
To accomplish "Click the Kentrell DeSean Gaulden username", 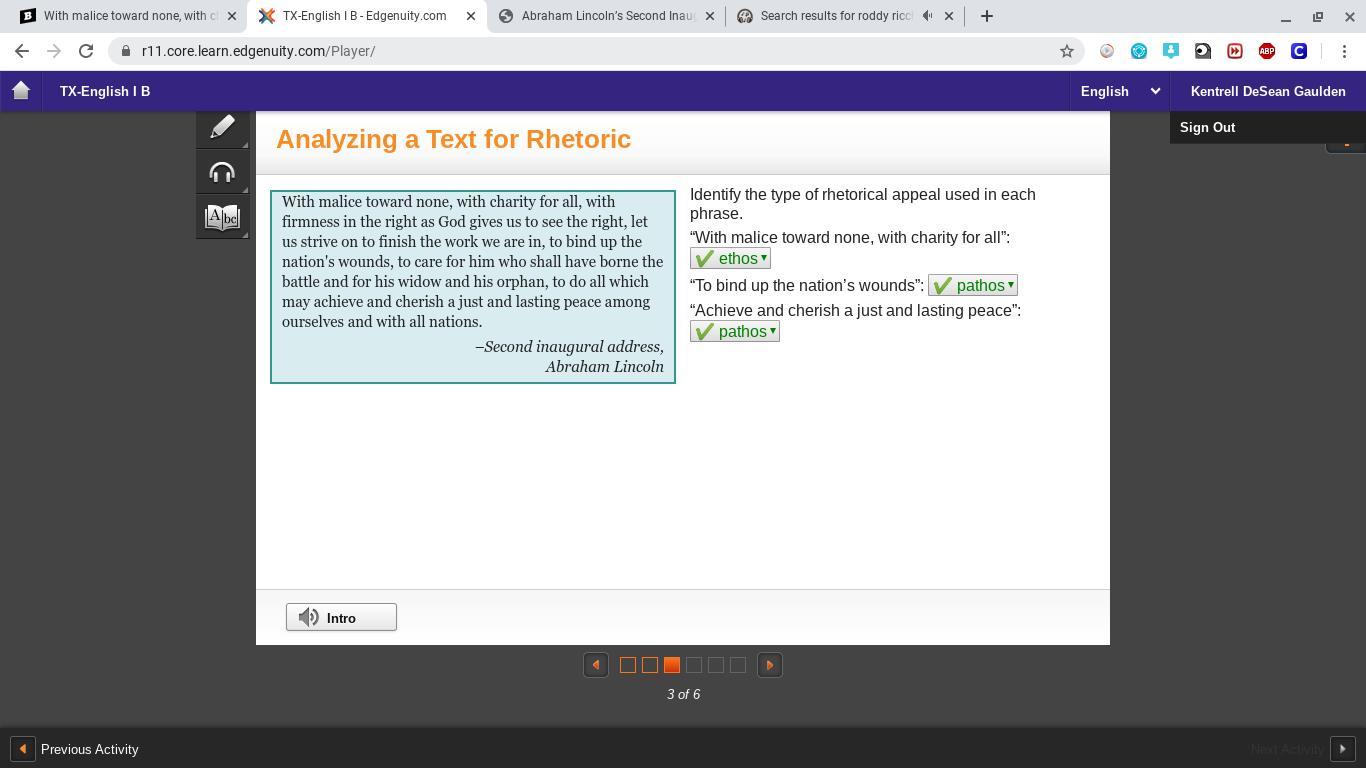I will pos(1268,91).
